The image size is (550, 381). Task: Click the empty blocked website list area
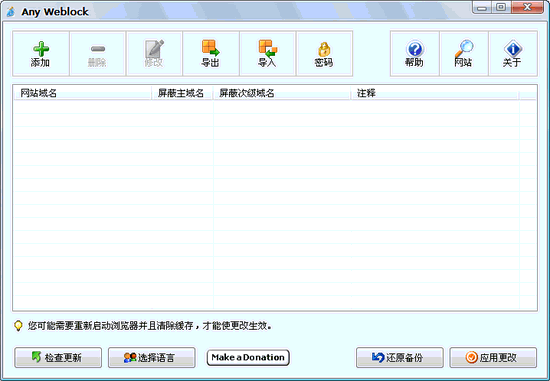(275, 205)
